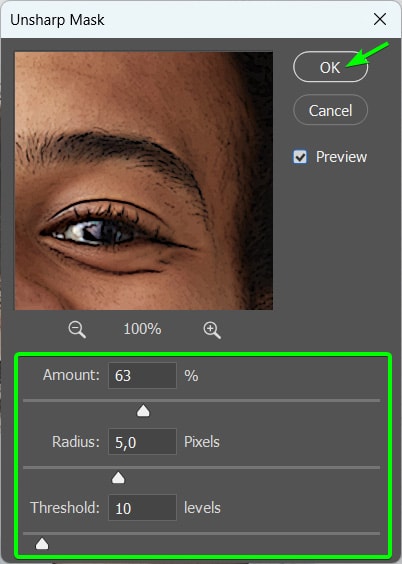The width and height of the screenshot is (402, 564).
Task: Click the Preview checkbox label text
Action: coord(341,157)
